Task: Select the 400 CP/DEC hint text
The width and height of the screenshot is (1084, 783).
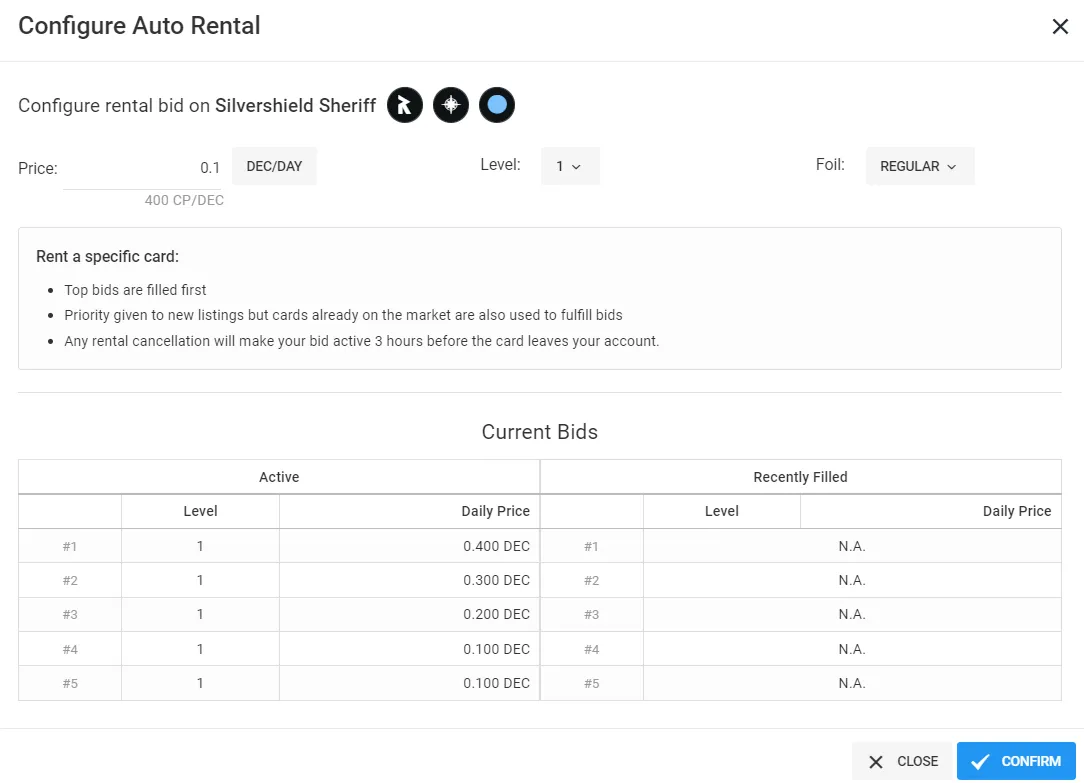Action: click(x=184, y=200)
